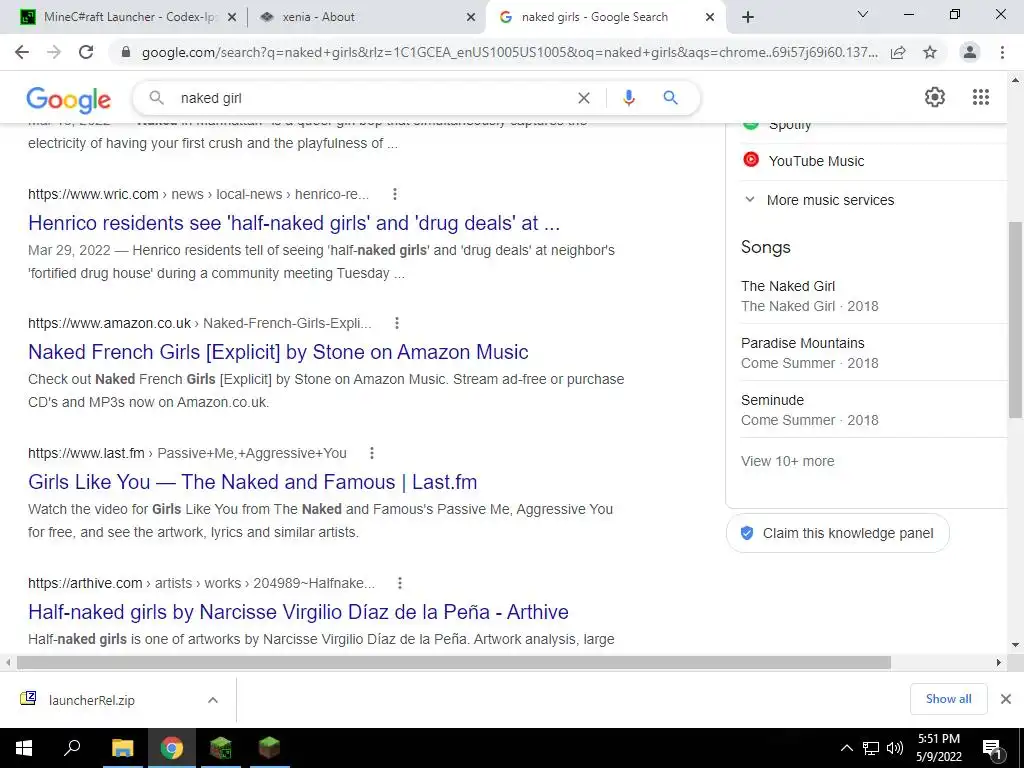
Task: Click Claim this knowledge panel
Action: (838, 533)
